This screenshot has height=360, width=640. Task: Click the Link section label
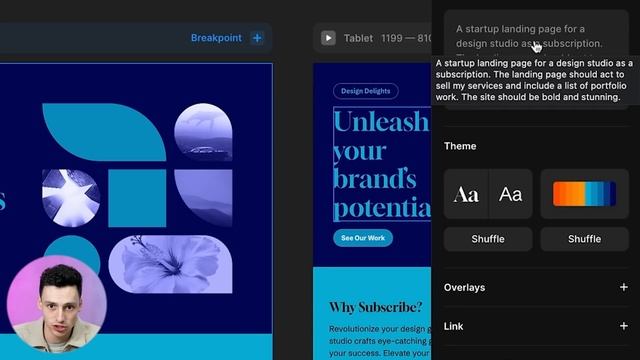[453, 326]
